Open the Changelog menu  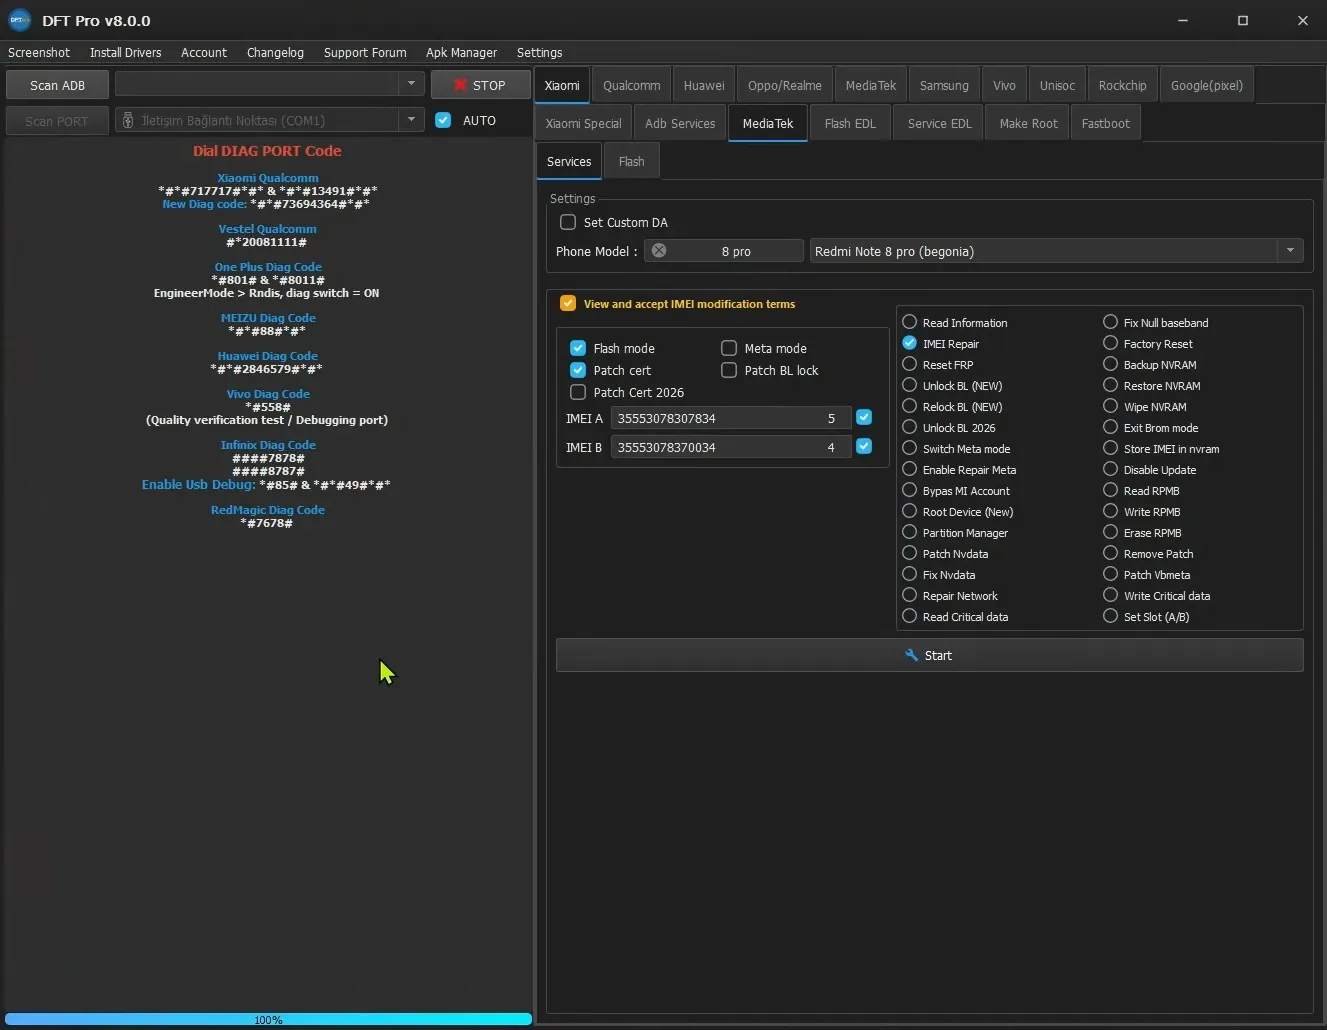[275, 52]
